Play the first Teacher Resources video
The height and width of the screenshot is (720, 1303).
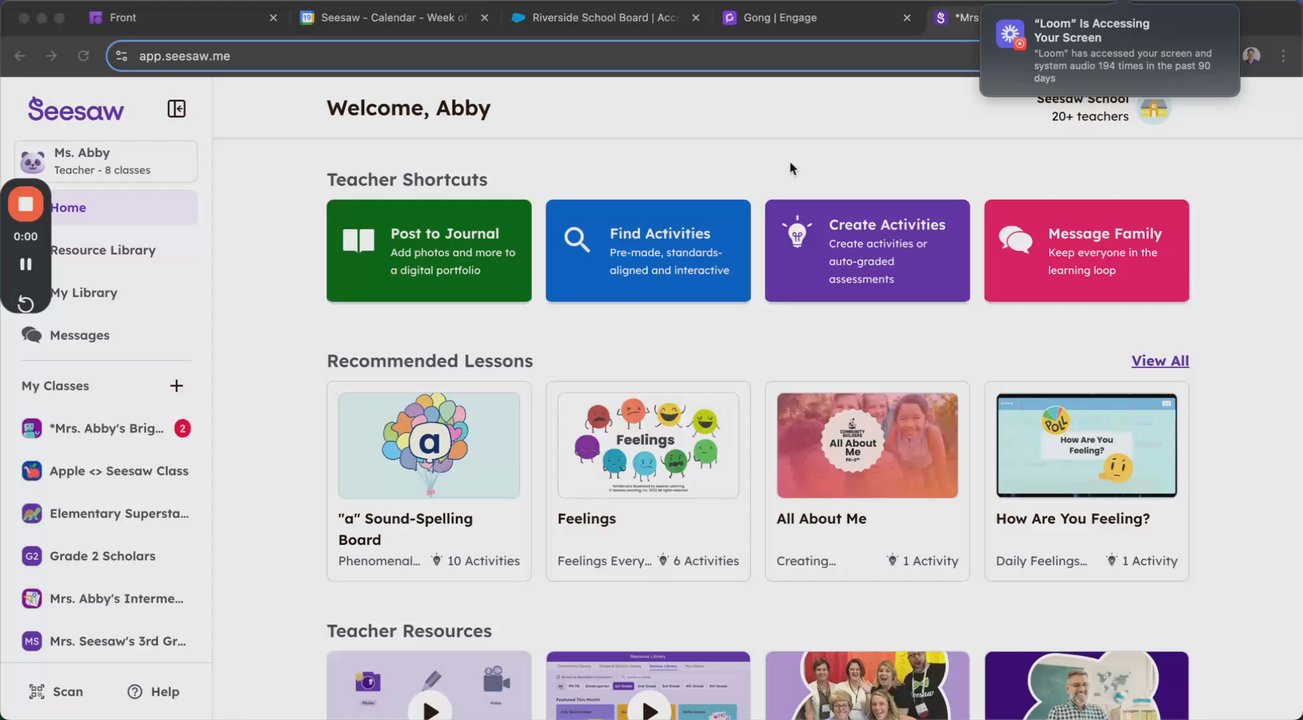(x=430, y=711)
